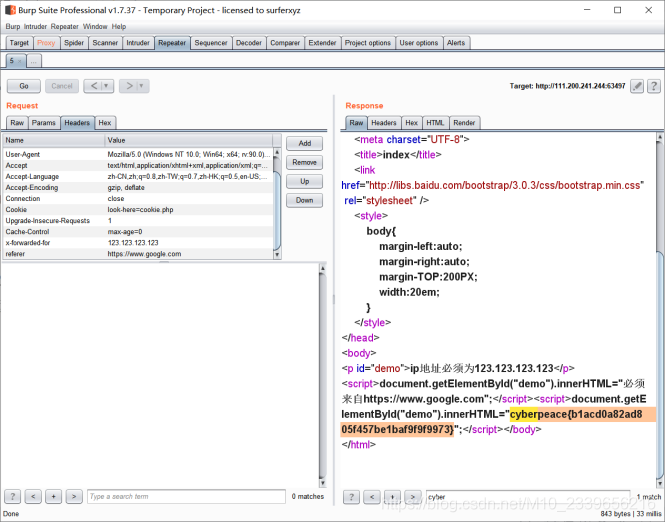Click headers table scrollbar up arrow
665x522 pixels.
(277, 152)
